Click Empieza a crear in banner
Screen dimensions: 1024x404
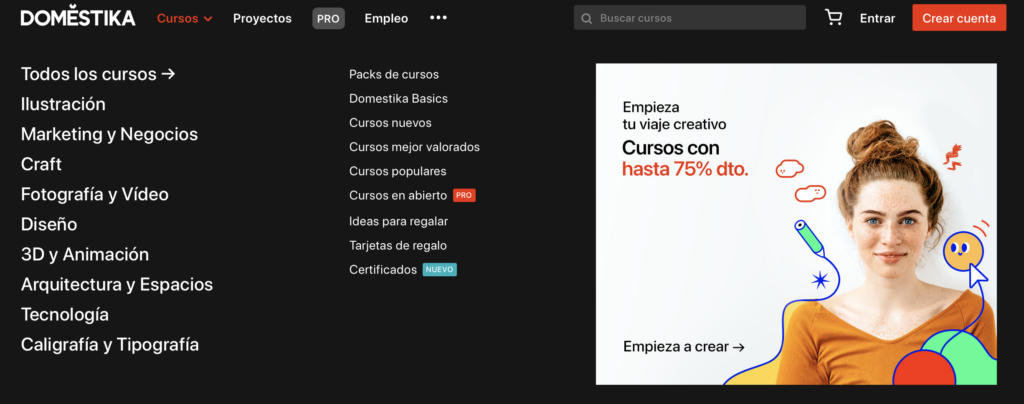click(683, 347)
